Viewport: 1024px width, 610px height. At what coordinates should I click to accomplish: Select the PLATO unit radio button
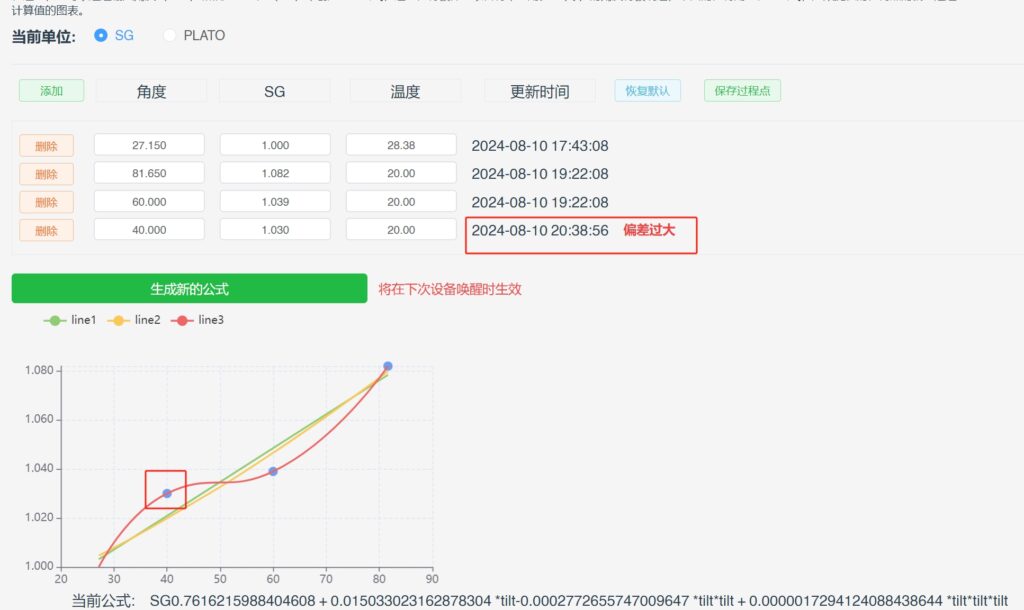(170, 35)
